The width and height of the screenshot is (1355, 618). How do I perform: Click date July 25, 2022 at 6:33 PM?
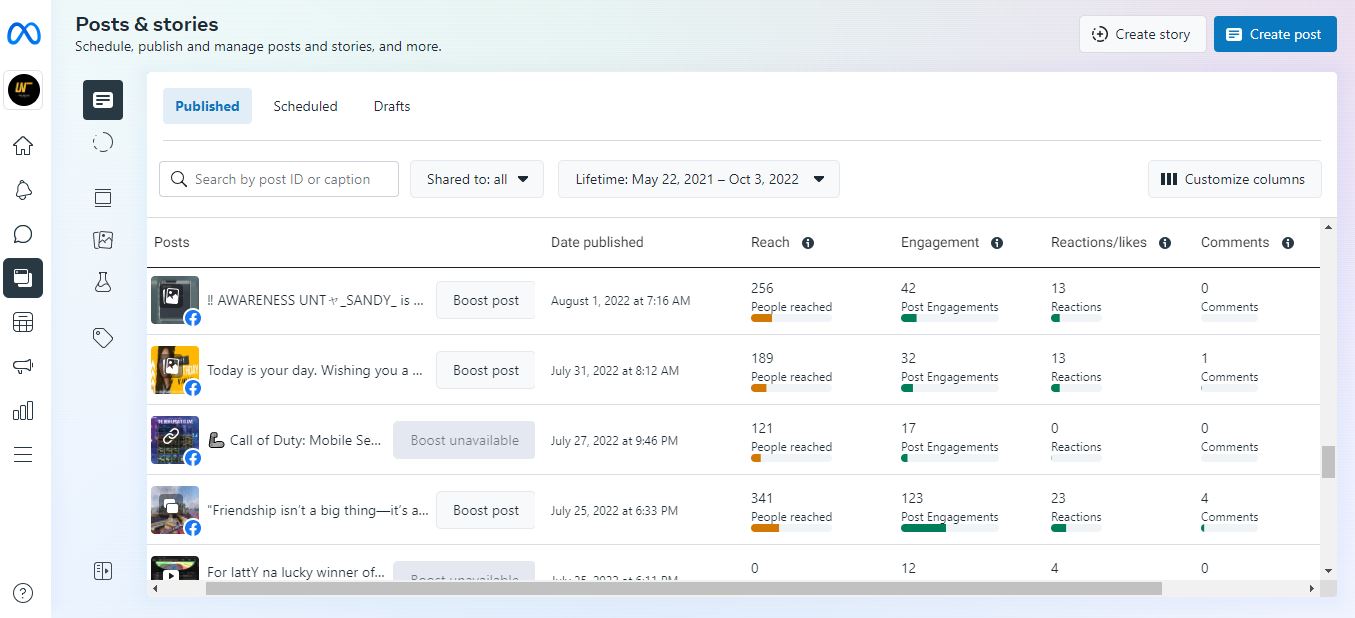pyautogui.click(x=614, y=511)
